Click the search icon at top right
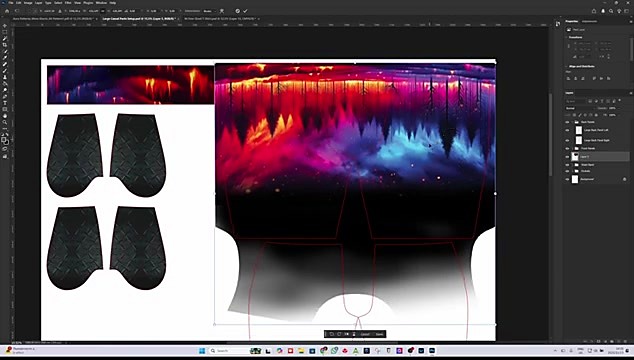The height and width of the screenshot is (360, 634). click(x=611, y=11)
